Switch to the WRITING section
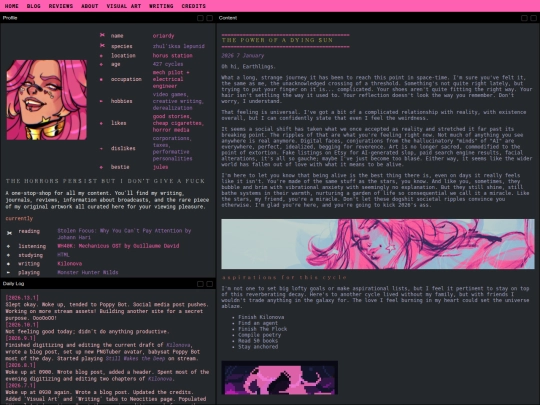This screenshot has width=540, height=405. [161, 6]
